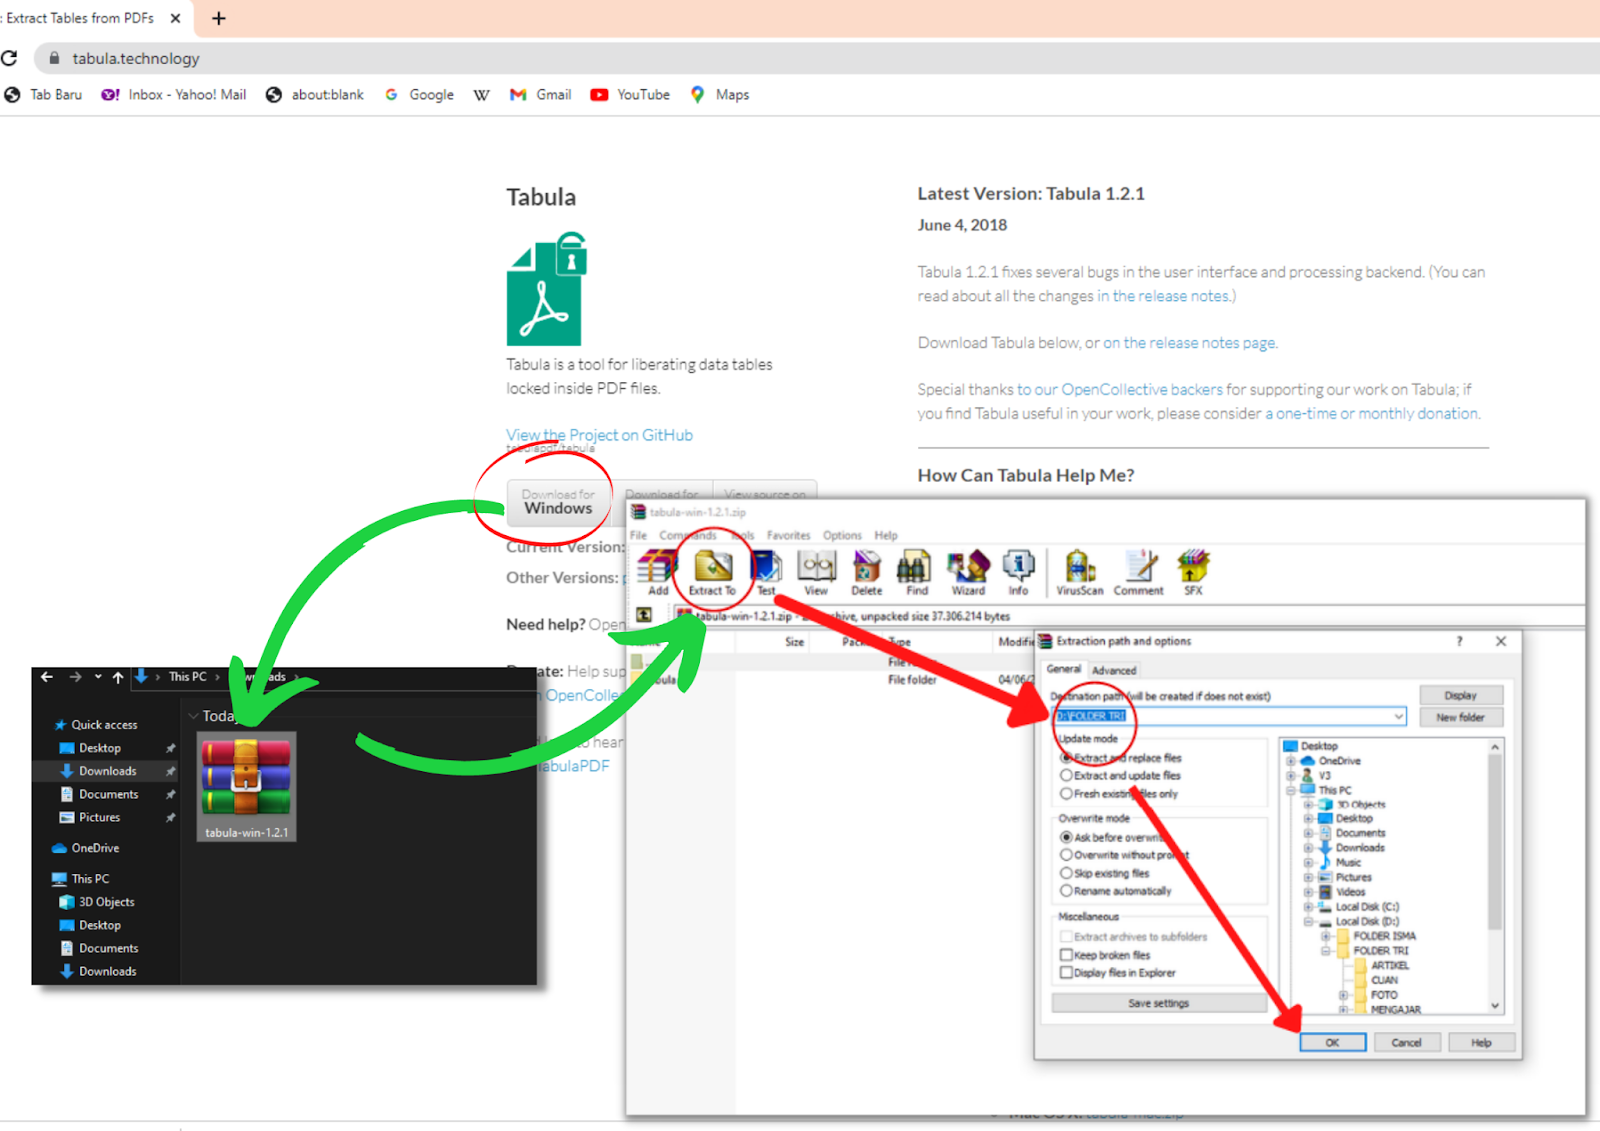Enable 'Keep broken files' checkbox
This screenshot has width=1600, height=1131.
(x=1066, y=955)
